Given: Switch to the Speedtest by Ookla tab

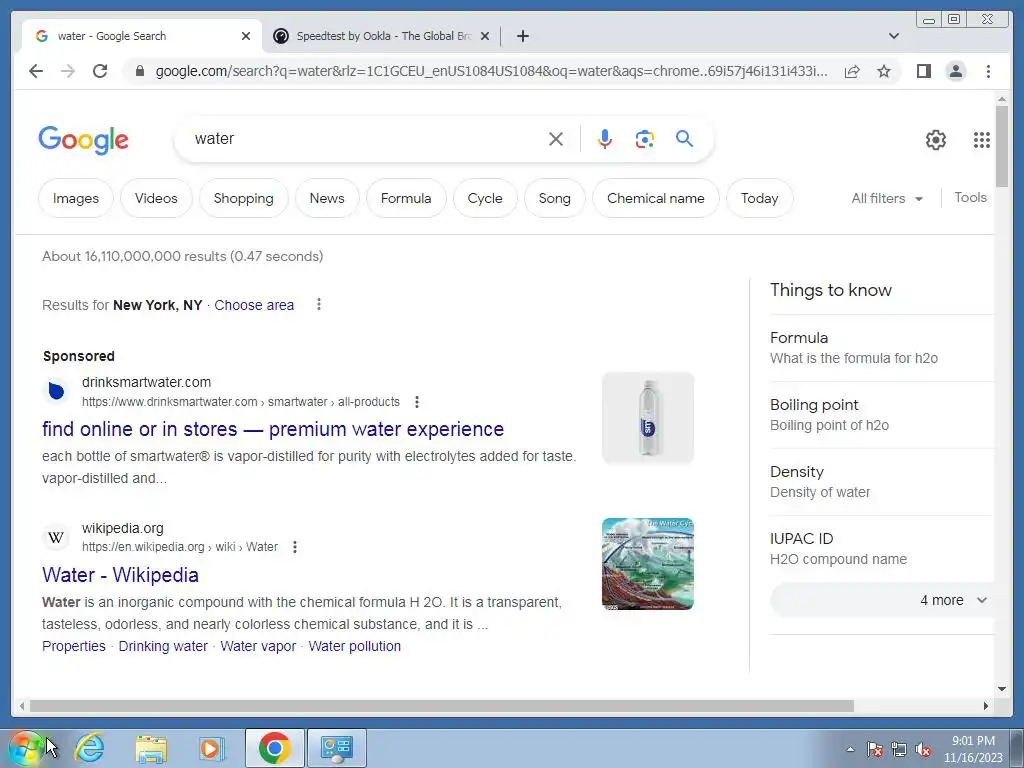Looking at the screenshot, I should tap(382, 36).
